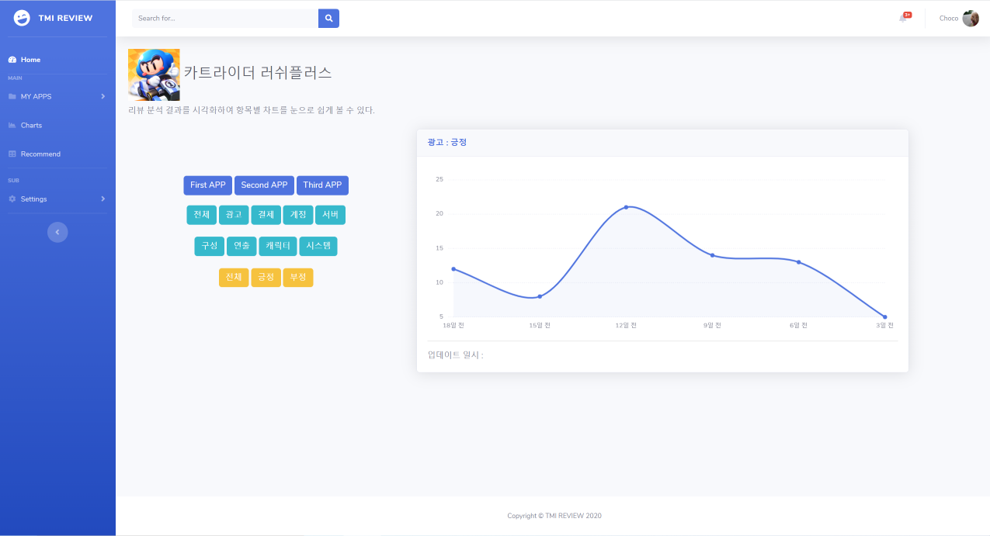Choose the 서버 category button
This screenshot has height=536, width=990.
330,215
